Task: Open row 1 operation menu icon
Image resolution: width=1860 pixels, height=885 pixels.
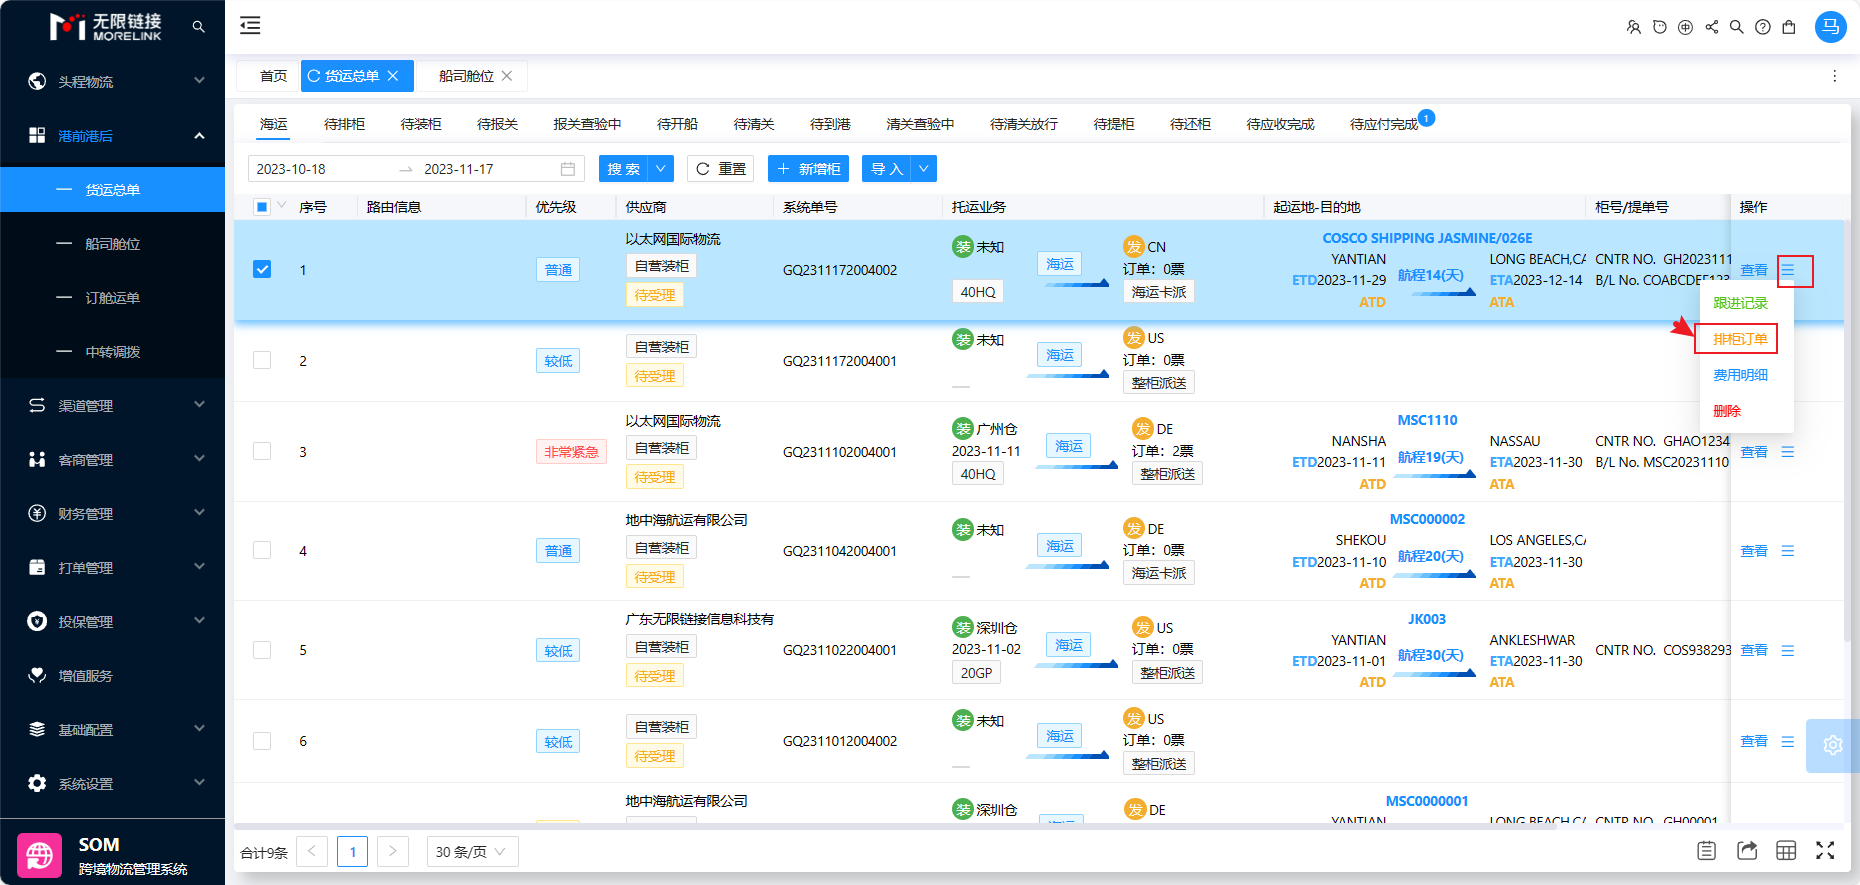Action: 1788,270
